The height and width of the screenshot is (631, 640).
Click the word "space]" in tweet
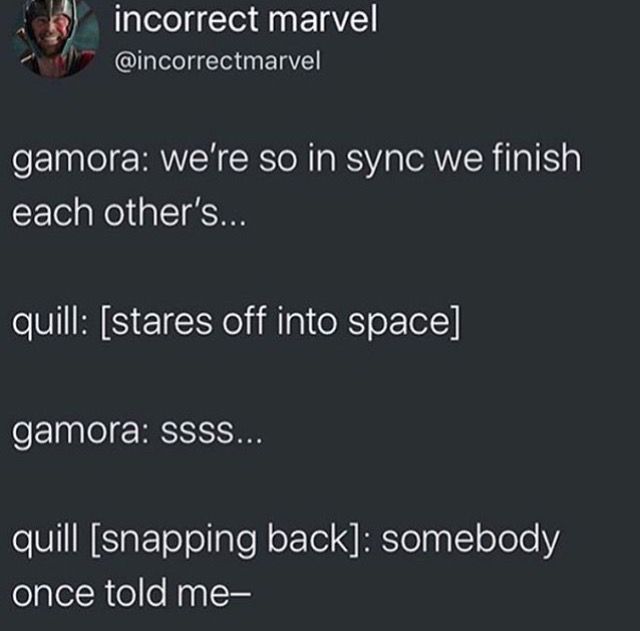click(x=404, y=322)
